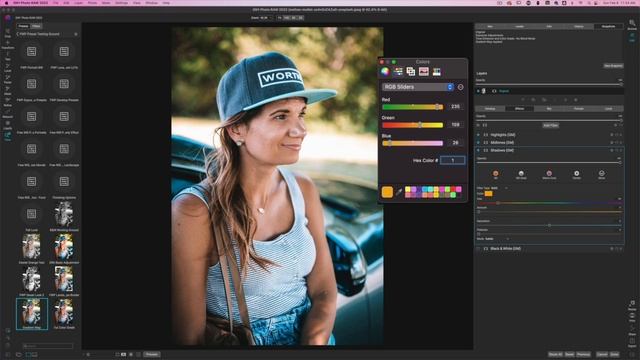Click the Add Filter button
Image resolution: width=640 pixels, height=360 pixels.
point(551,125)
